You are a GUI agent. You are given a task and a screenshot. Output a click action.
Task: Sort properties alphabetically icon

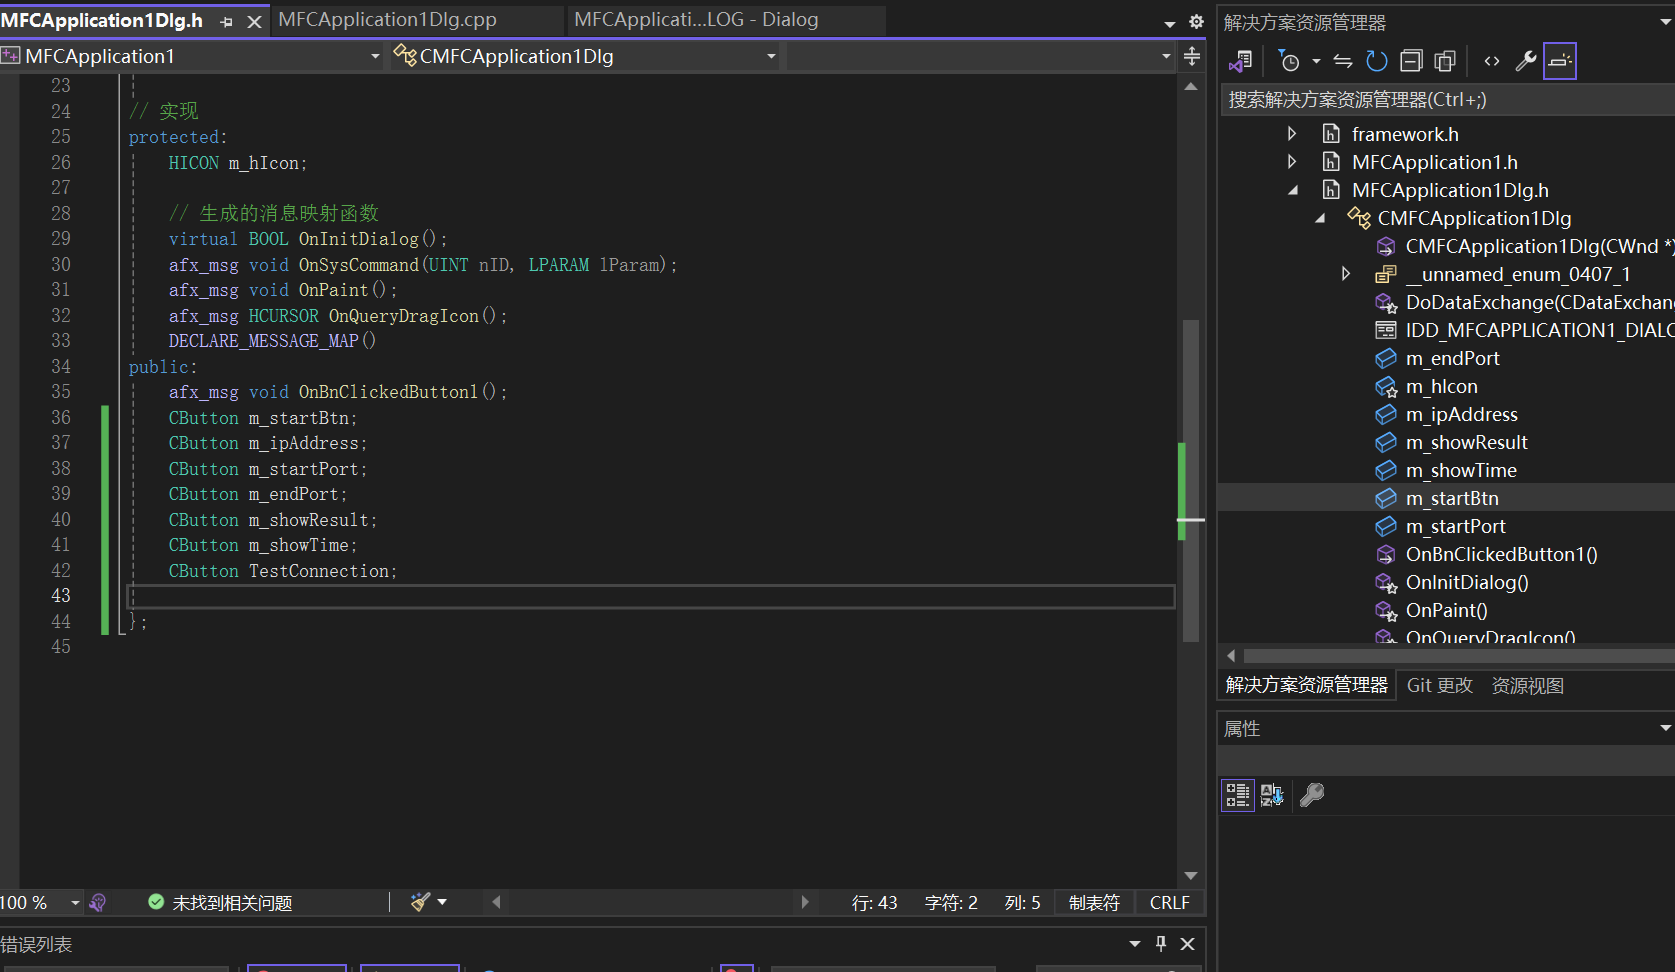pos(1272,795)
